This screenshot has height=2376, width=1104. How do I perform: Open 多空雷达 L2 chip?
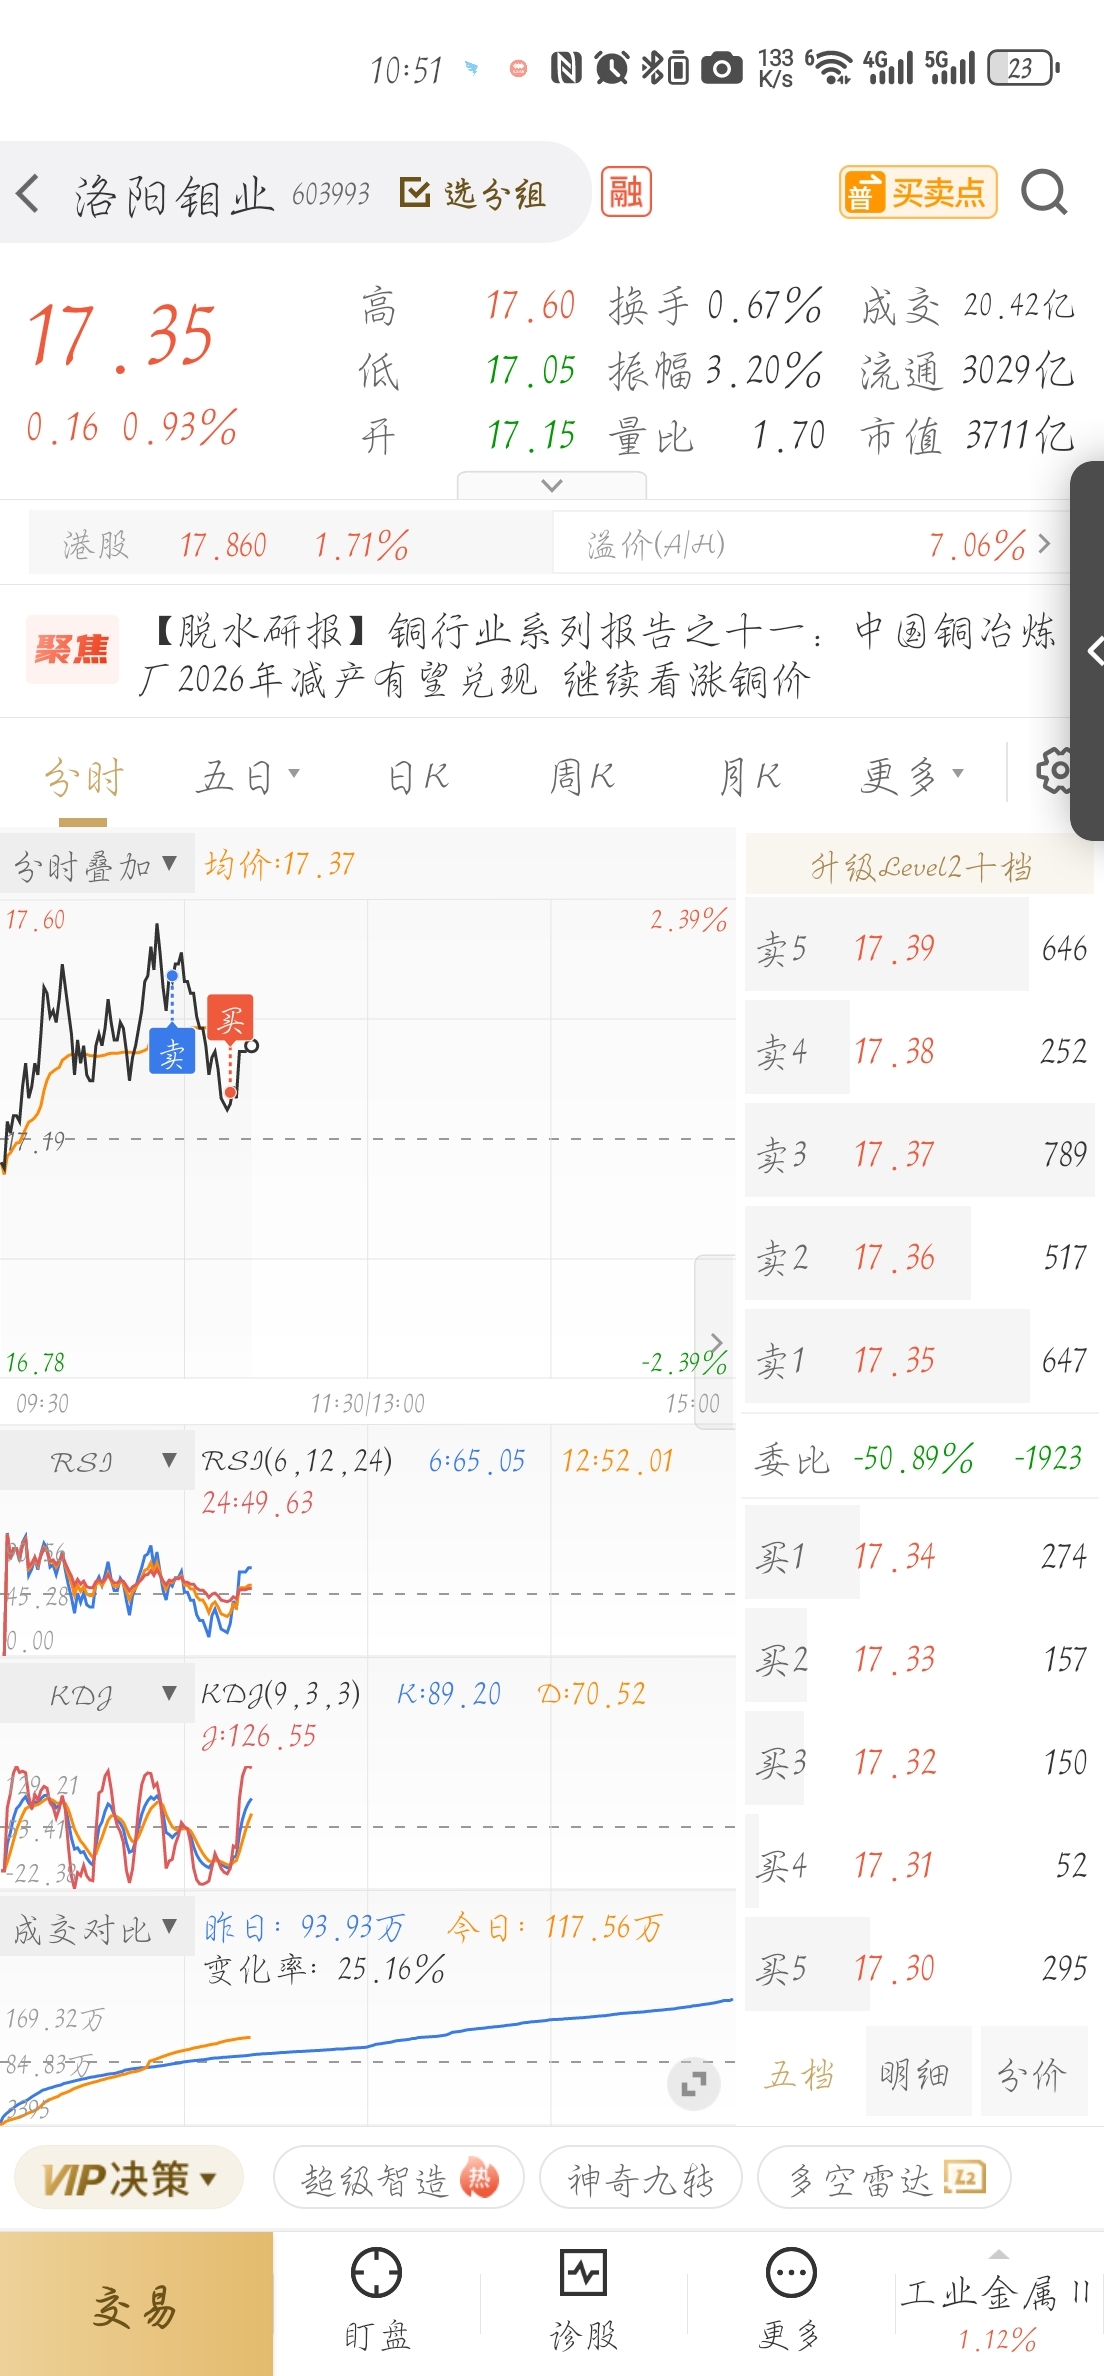click(885, 2178)
